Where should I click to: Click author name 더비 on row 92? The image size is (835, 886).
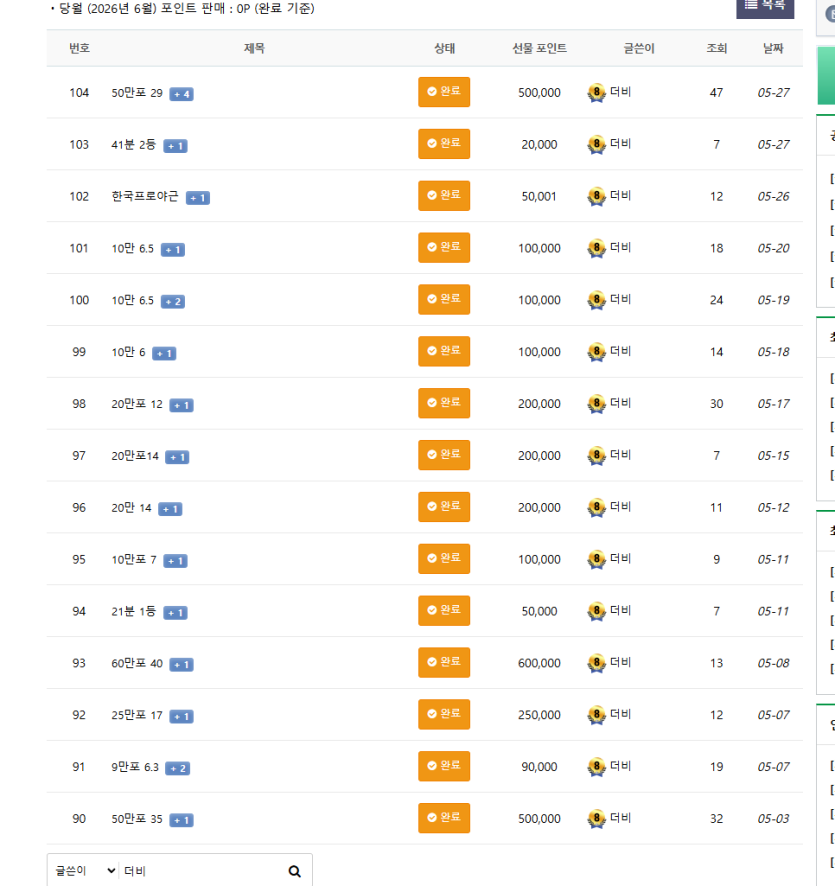pyautogui.click(x=620, y=714)
